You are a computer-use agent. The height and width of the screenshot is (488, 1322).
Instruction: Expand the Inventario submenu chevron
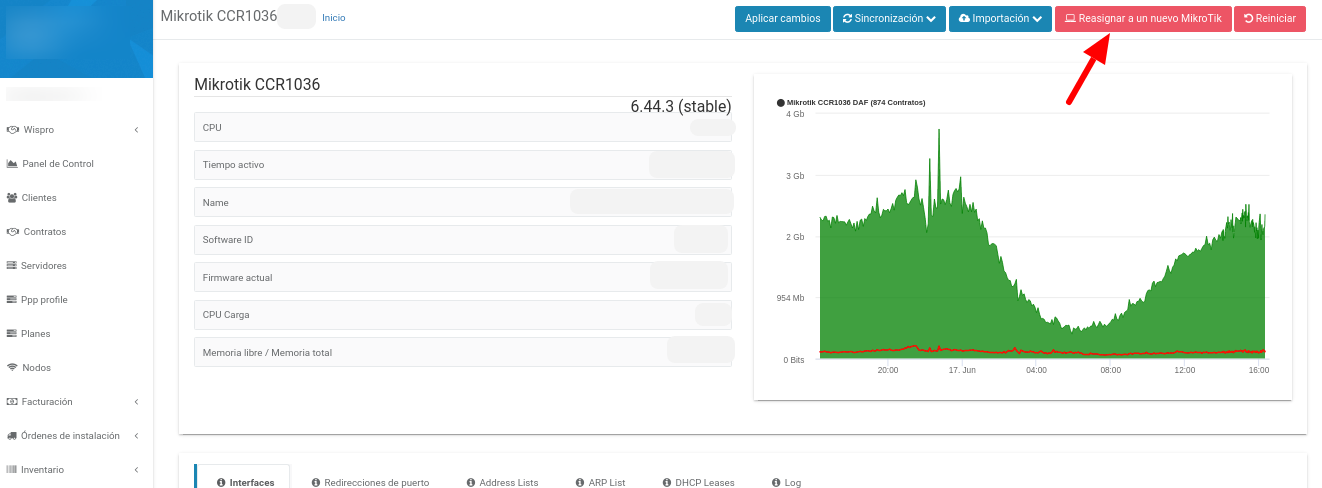coord(136,470)
